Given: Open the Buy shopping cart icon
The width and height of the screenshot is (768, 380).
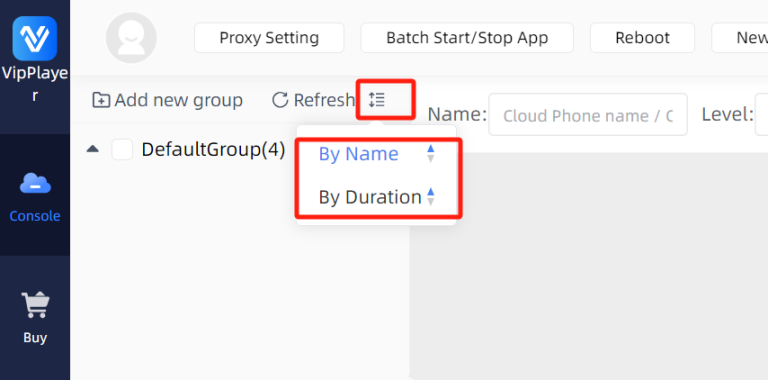Looking at the screenshot, I should (x=35, y=305).
